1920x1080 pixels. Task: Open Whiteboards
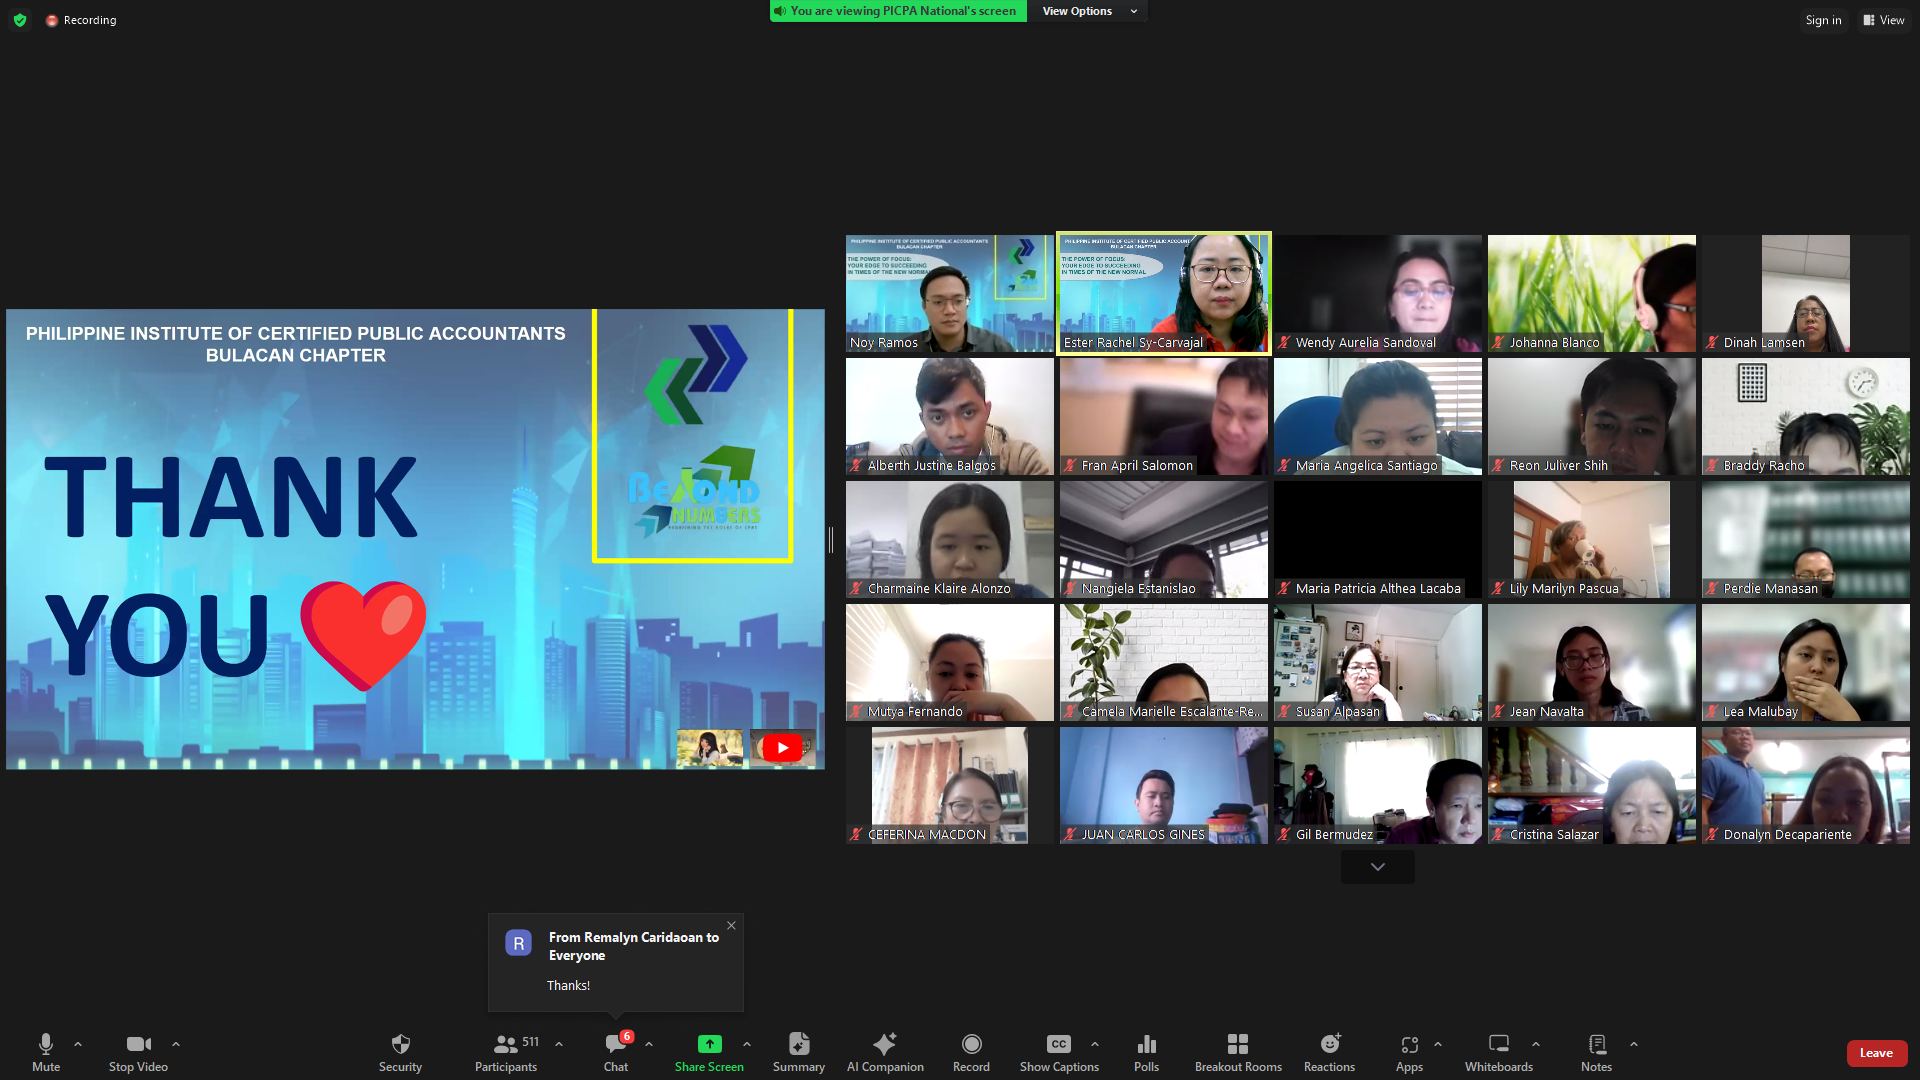coord(1499,1053)
